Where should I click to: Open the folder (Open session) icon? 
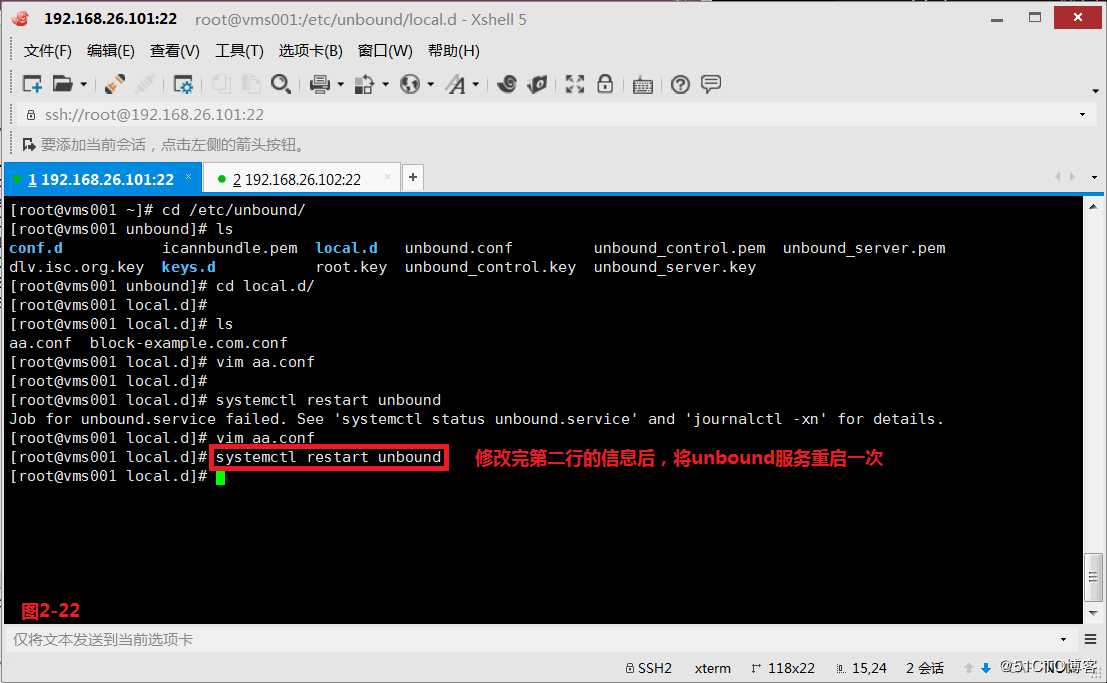click(63, 85)
